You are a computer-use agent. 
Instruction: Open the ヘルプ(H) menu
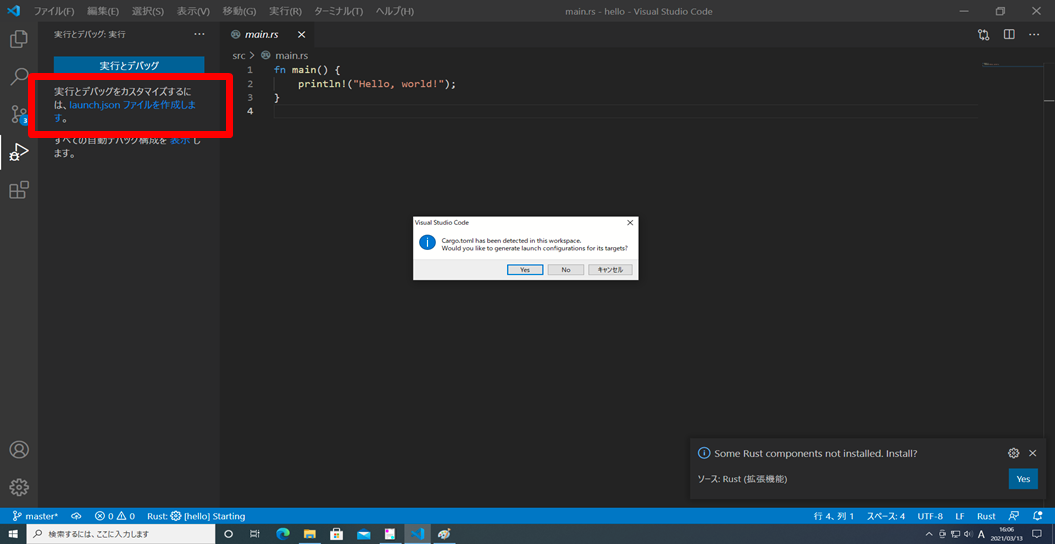click(x=394, y=11)
